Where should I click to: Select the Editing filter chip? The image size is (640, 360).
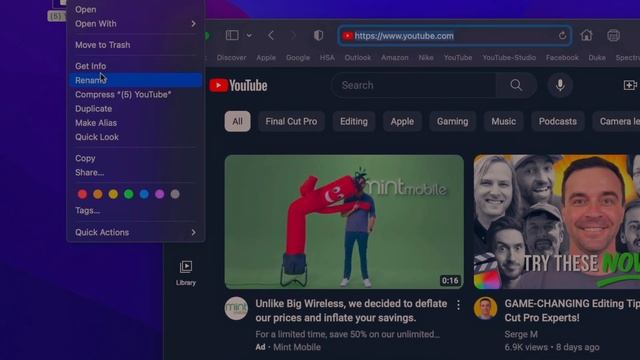[x=353, y=121]
